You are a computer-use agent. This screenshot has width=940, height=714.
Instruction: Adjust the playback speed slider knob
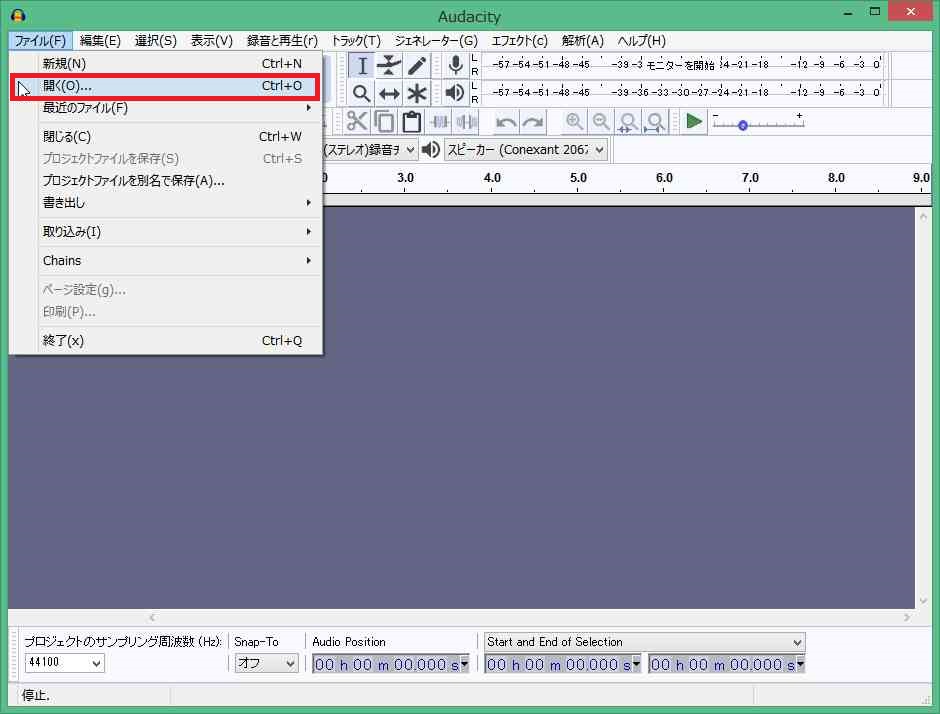click(743, 125)
